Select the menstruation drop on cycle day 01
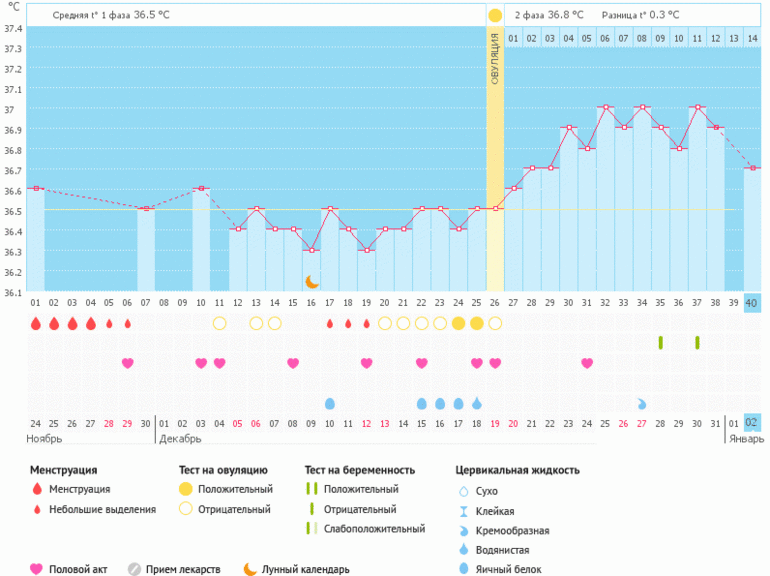This screenshot has height=576, width=770. tap(35, 323)
